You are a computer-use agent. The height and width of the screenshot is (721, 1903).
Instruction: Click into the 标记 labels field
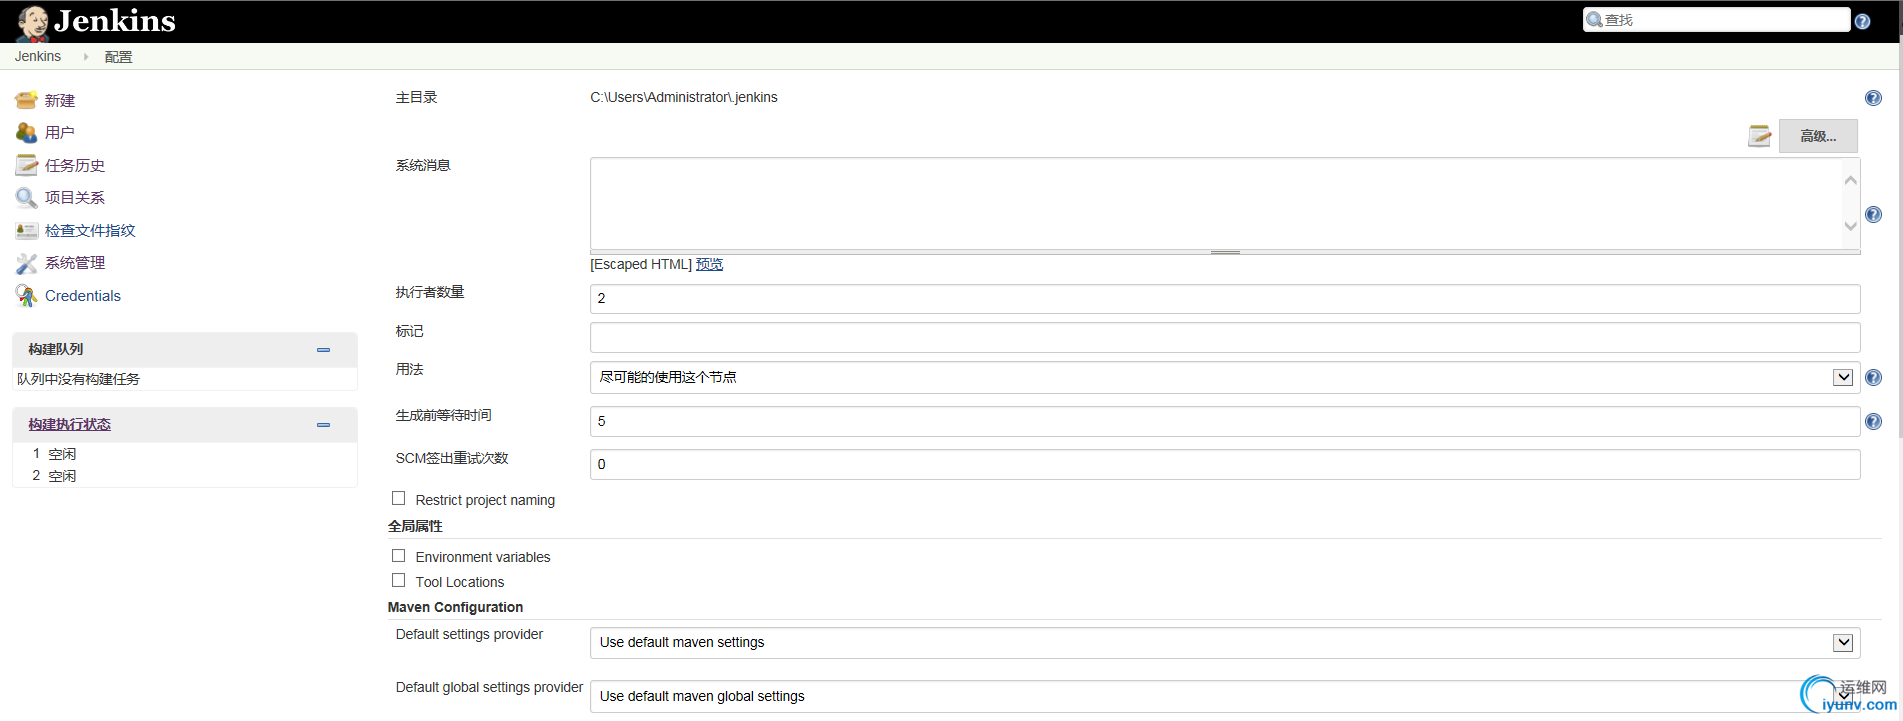pos(1225,337)
